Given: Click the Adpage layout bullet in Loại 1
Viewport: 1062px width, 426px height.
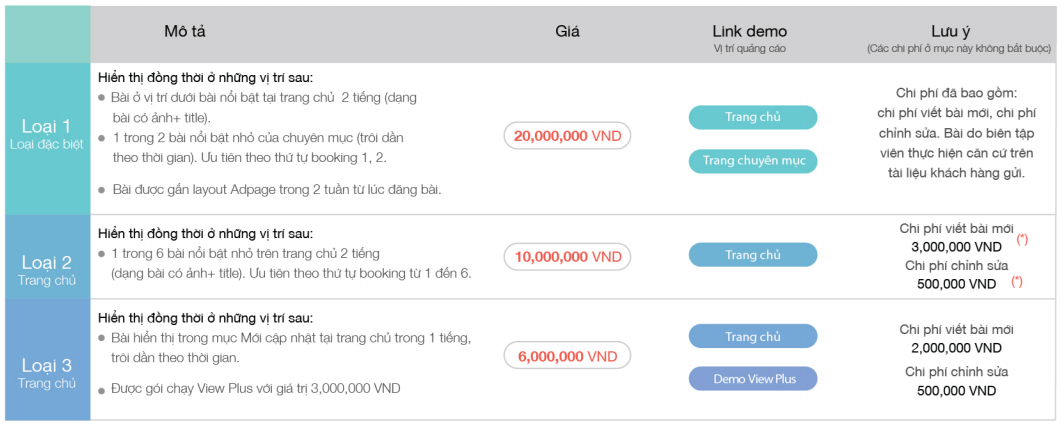Looking at the screenshot, I should click(270, 189).
